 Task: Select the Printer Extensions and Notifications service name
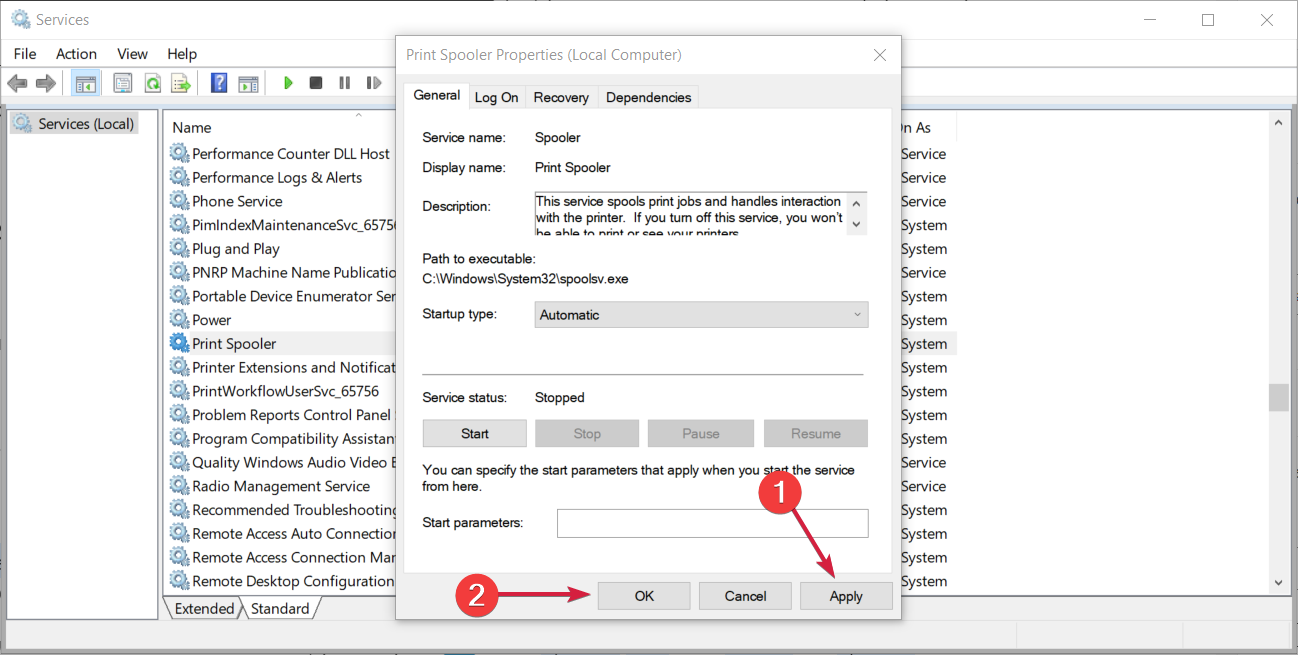295,367
